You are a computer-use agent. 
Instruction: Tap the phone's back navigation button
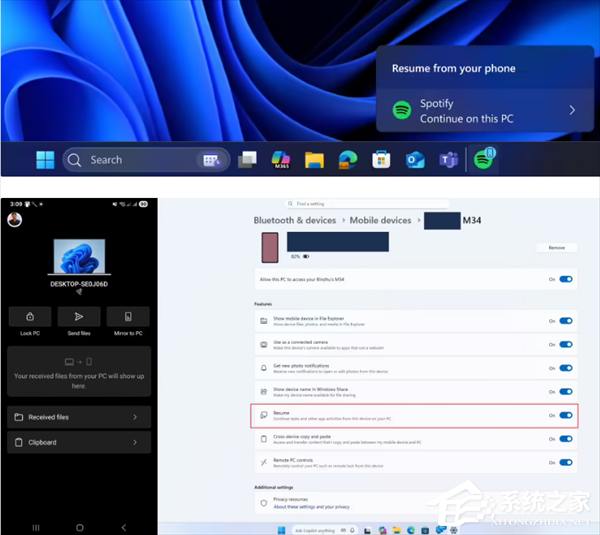click(x=124, y=528)
